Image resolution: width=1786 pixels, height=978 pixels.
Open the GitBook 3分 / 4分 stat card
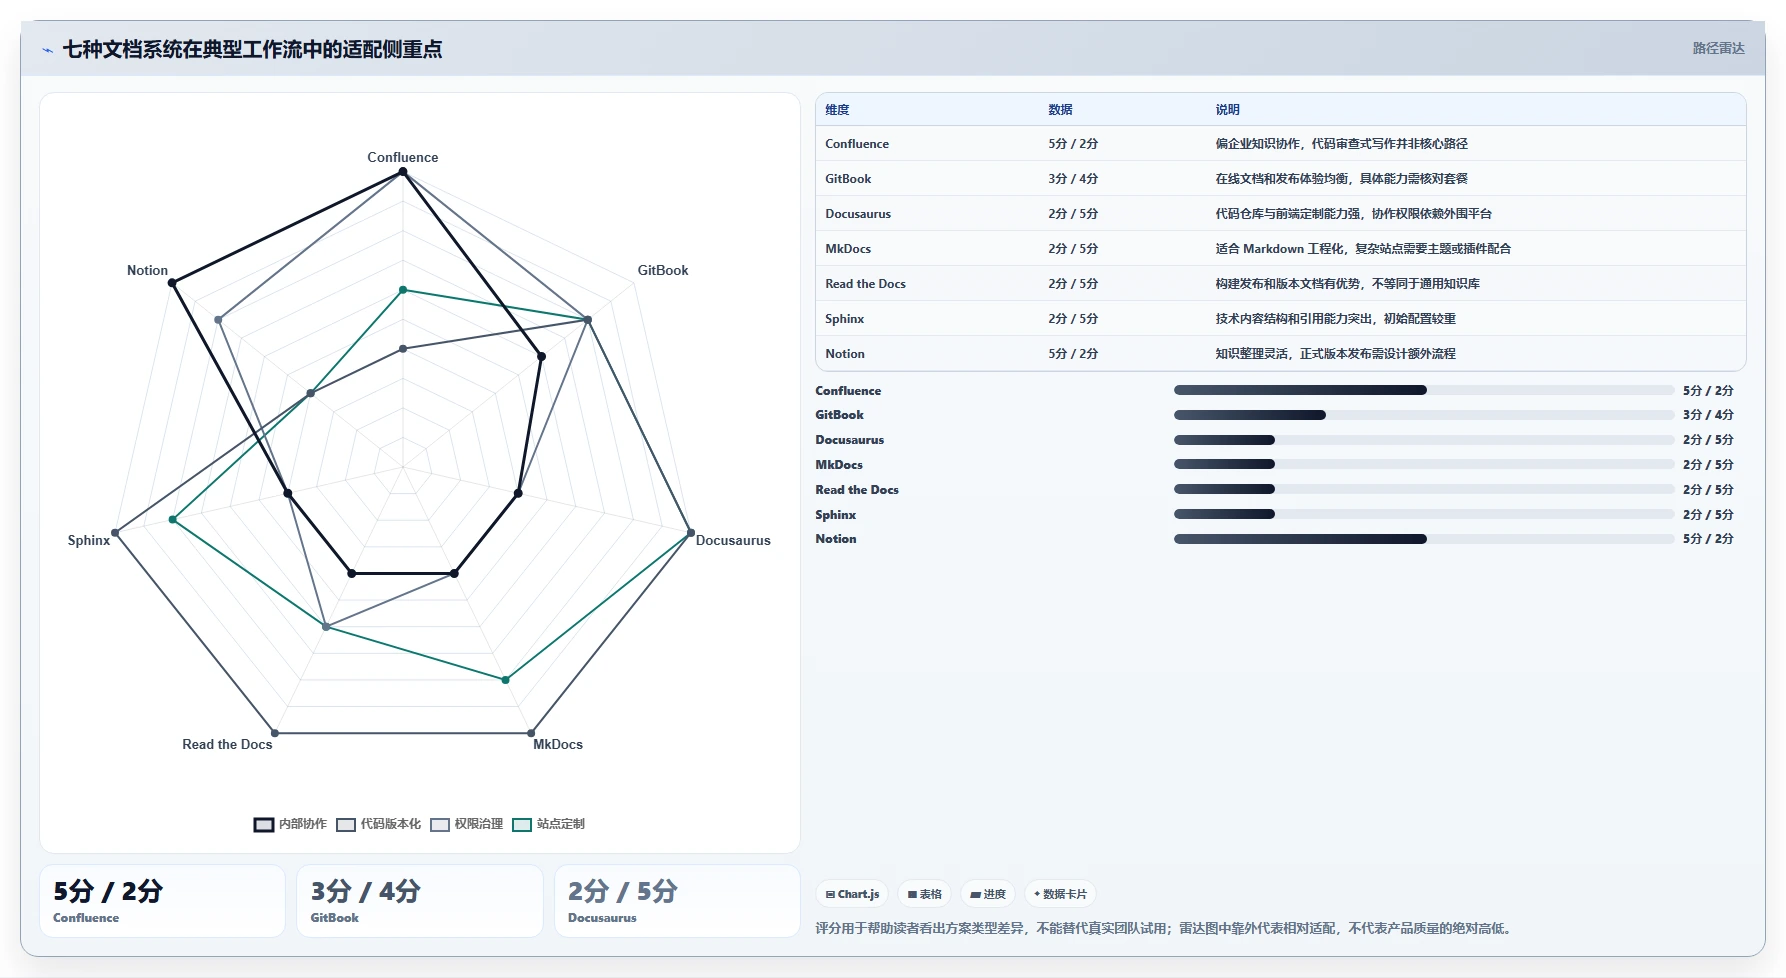click(420, 901)
